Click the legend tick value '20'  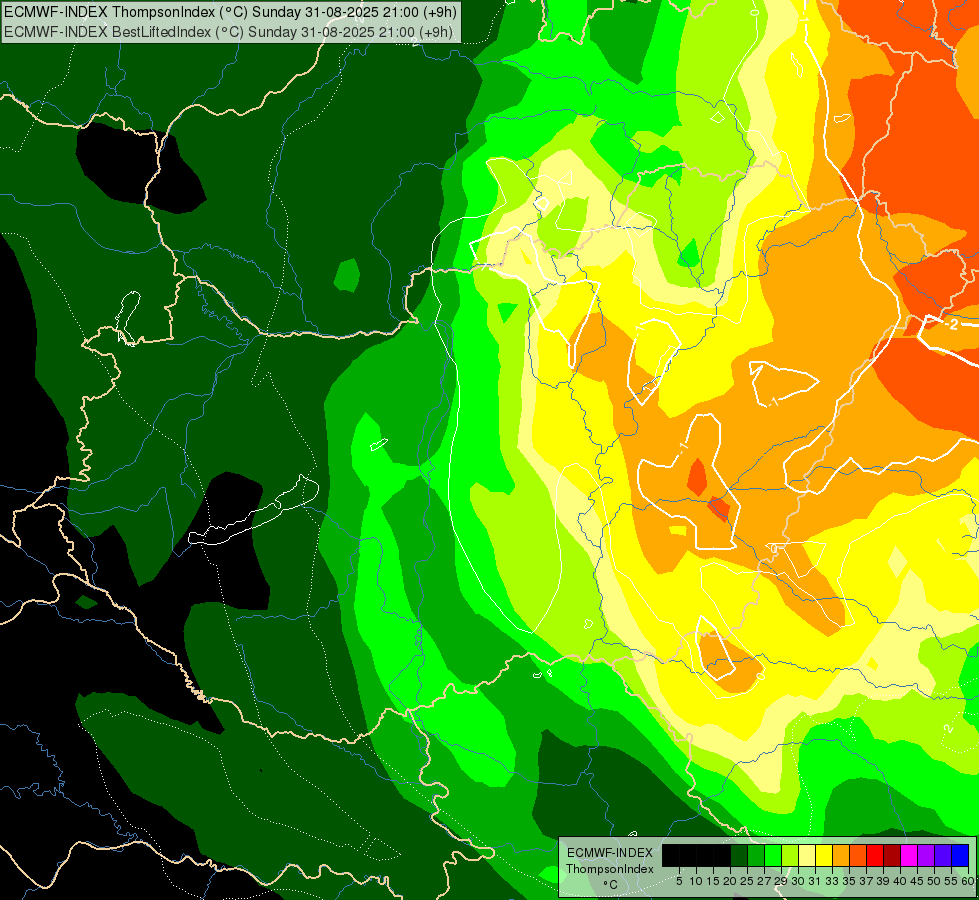coord(731,881)
